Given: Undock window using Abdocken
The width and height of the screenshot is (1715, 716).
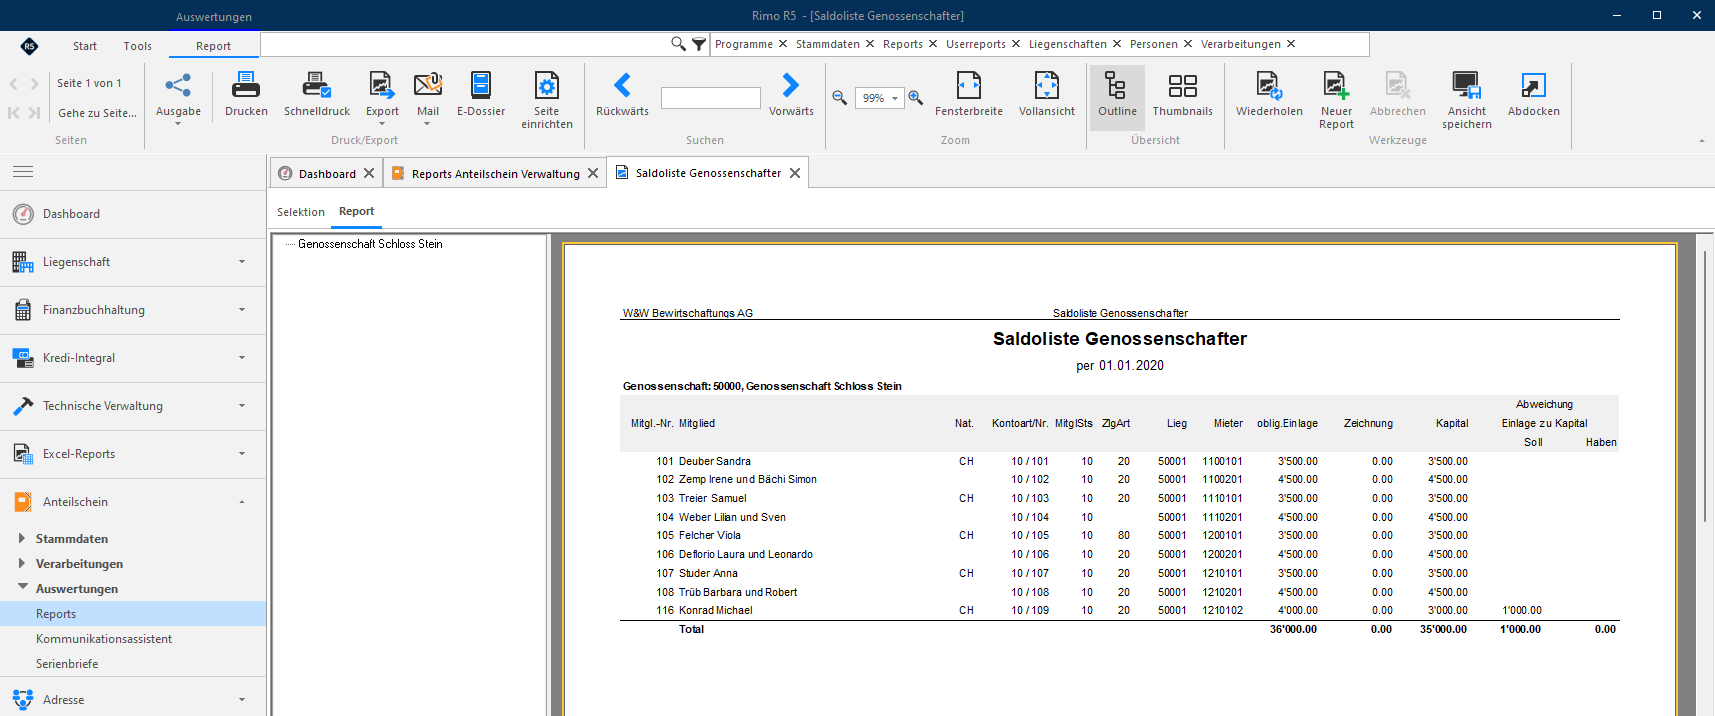Looking at the screenshot, I should click(x=1534, y=95).
